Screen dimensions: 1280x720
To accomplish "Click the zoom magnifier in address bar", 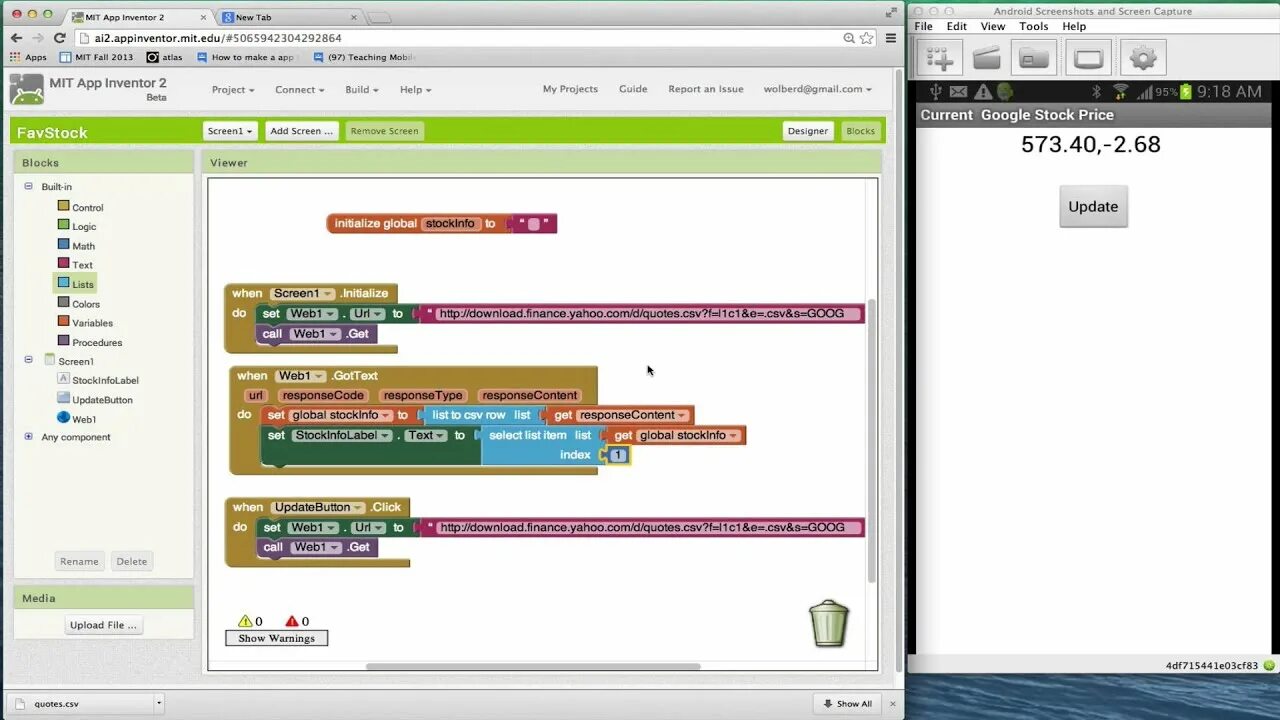I will click(849, 38).
